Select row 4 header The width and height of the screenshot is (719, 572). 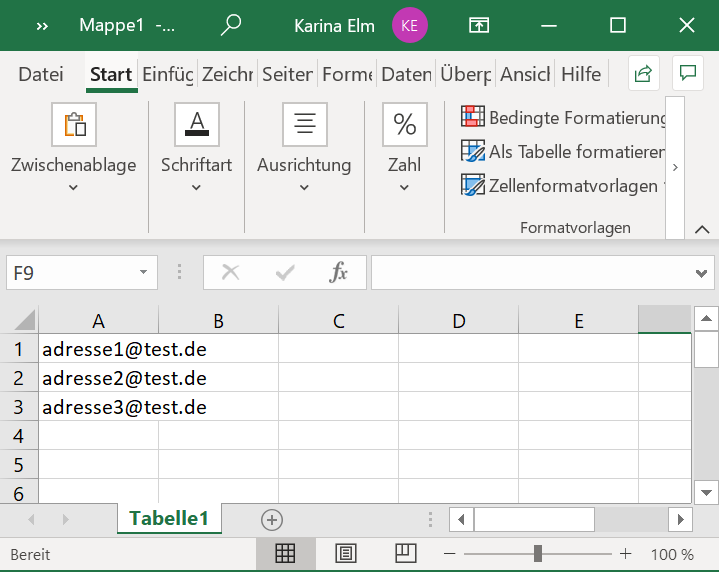19,435
